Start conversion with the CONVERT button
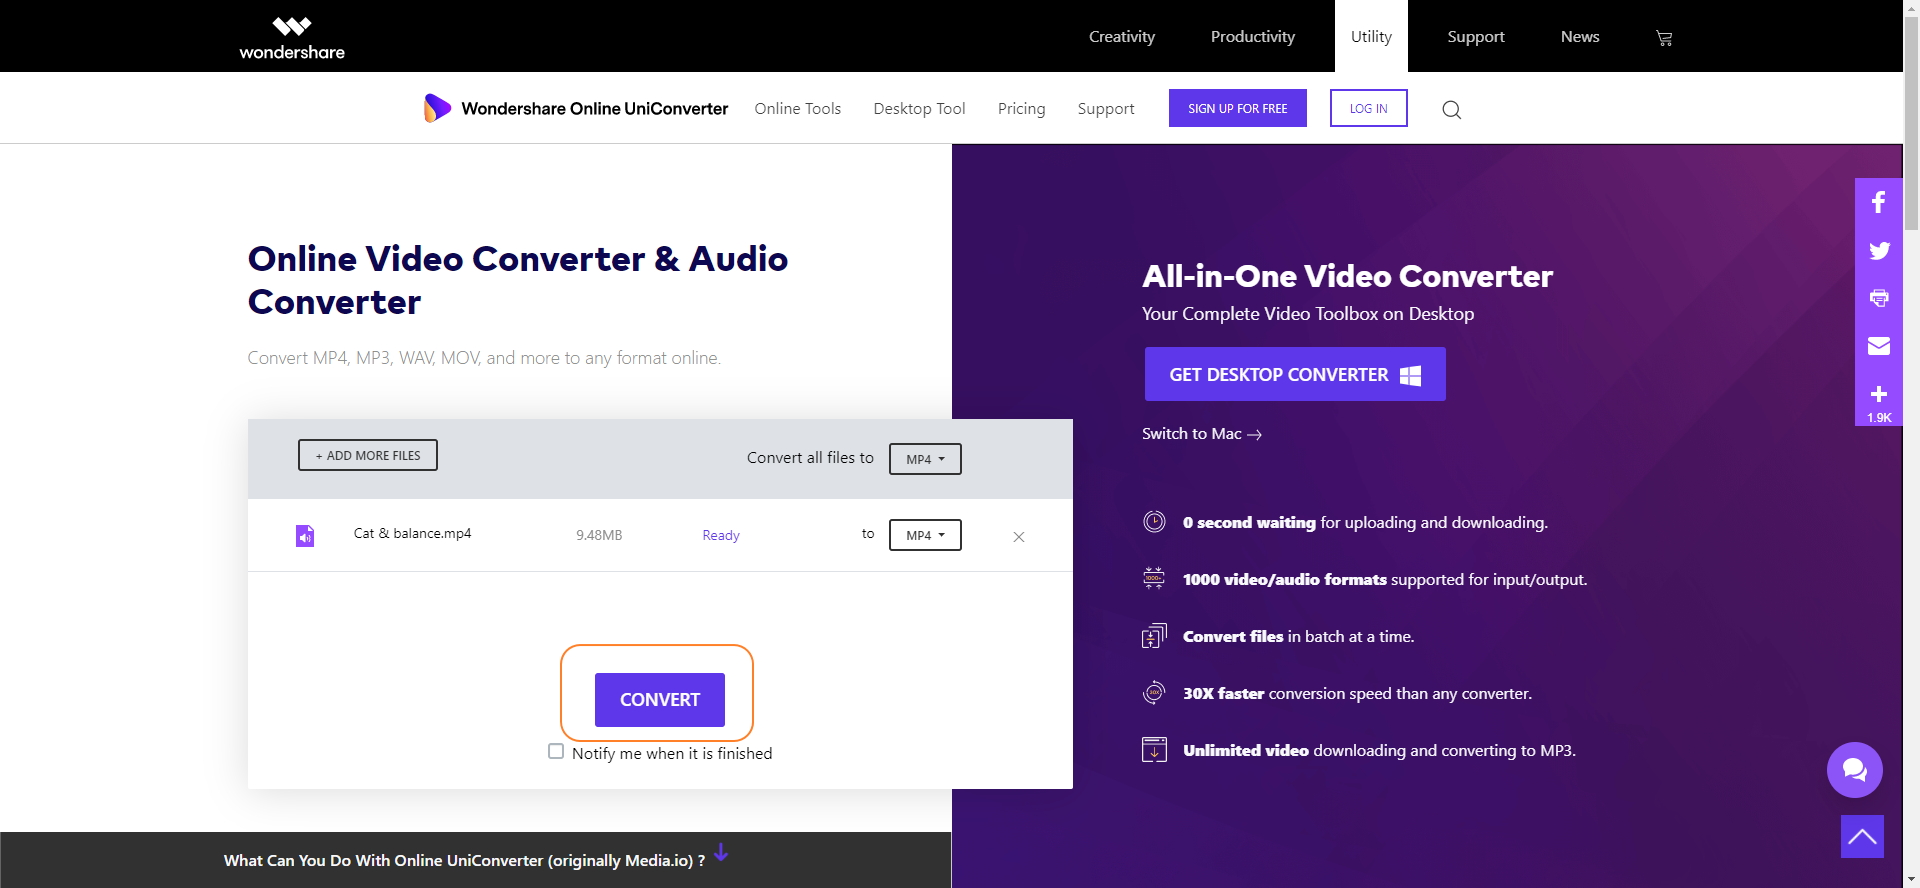 click(660, 700)
